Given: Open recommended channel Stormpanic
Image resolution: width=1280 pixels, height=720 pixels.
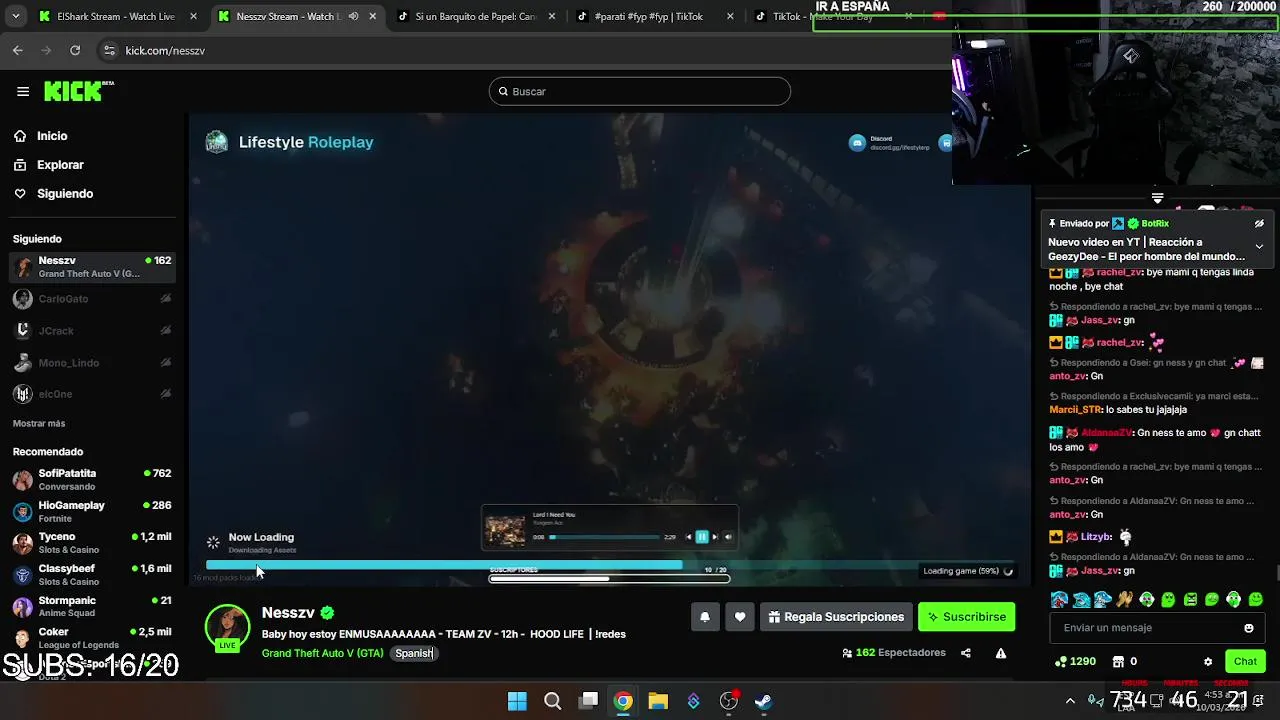Looking at the screenshot, I should click(x=93, y=607).
